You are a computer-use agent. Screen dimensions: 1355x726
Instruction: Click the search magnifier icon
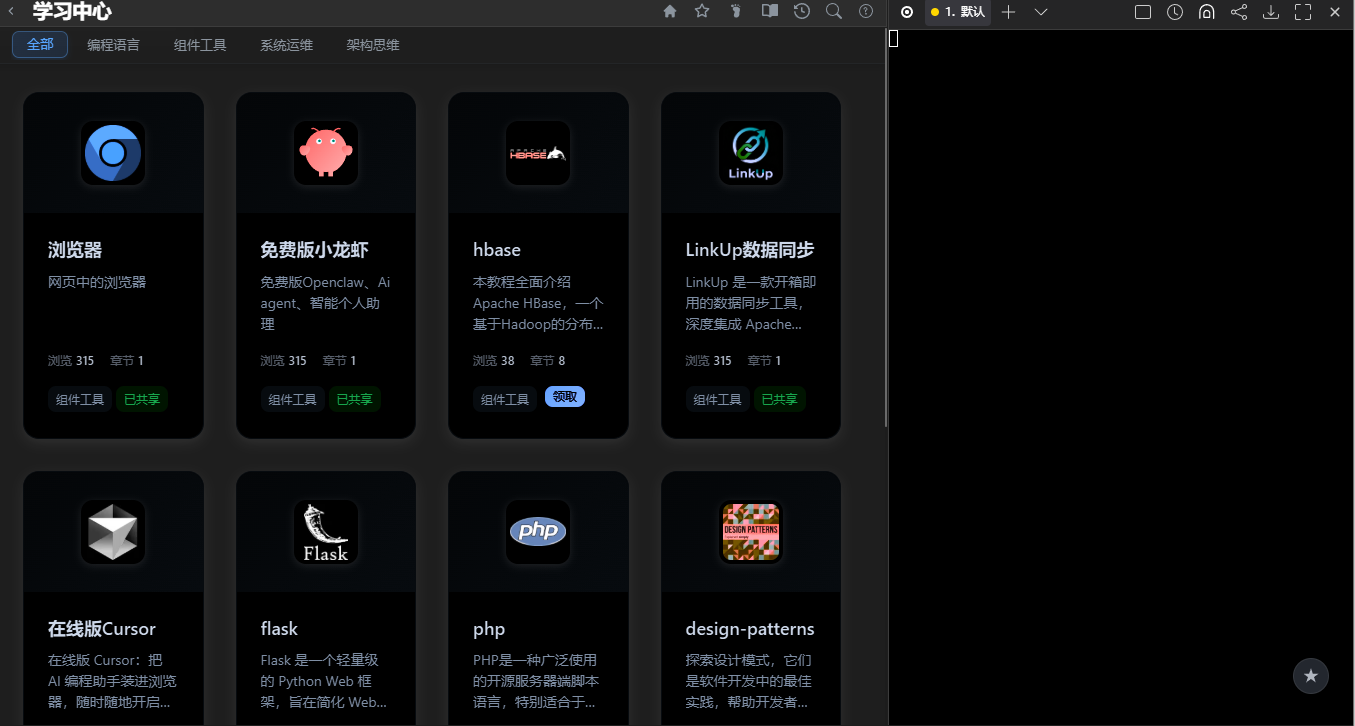coord(834,11)
